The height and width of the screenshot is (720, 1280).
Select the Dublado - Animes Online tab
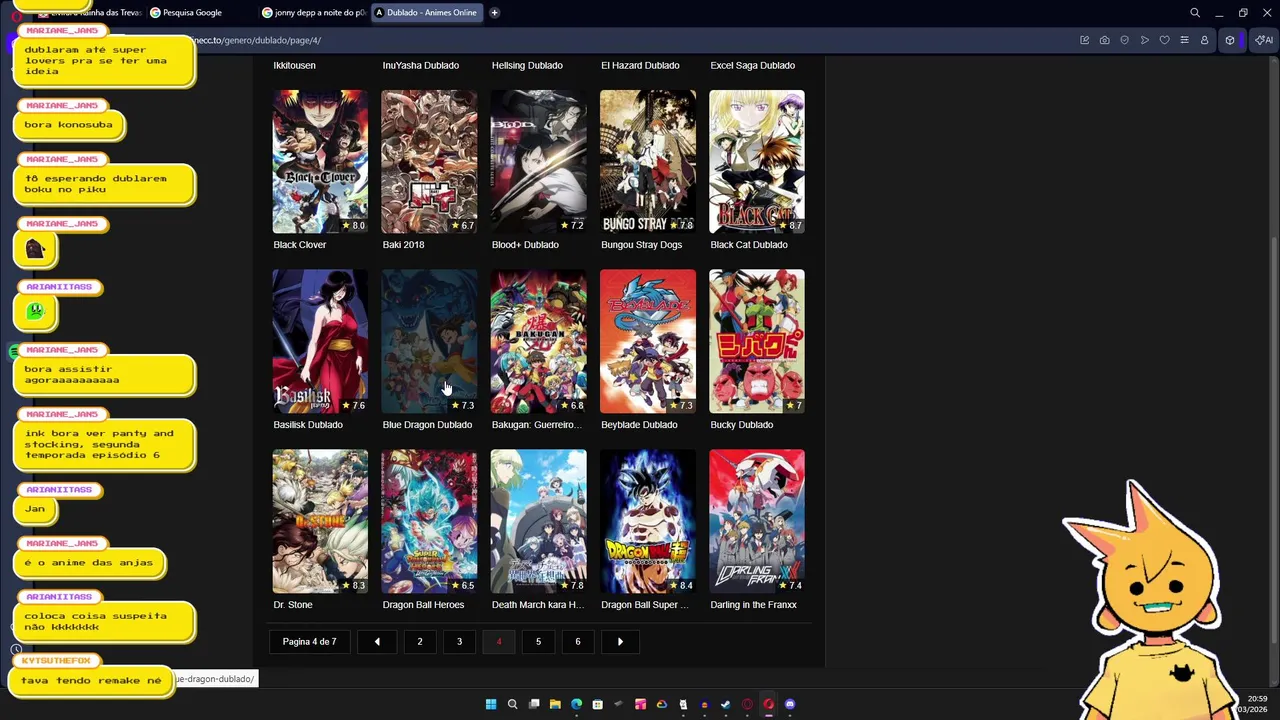coord(426,13)
